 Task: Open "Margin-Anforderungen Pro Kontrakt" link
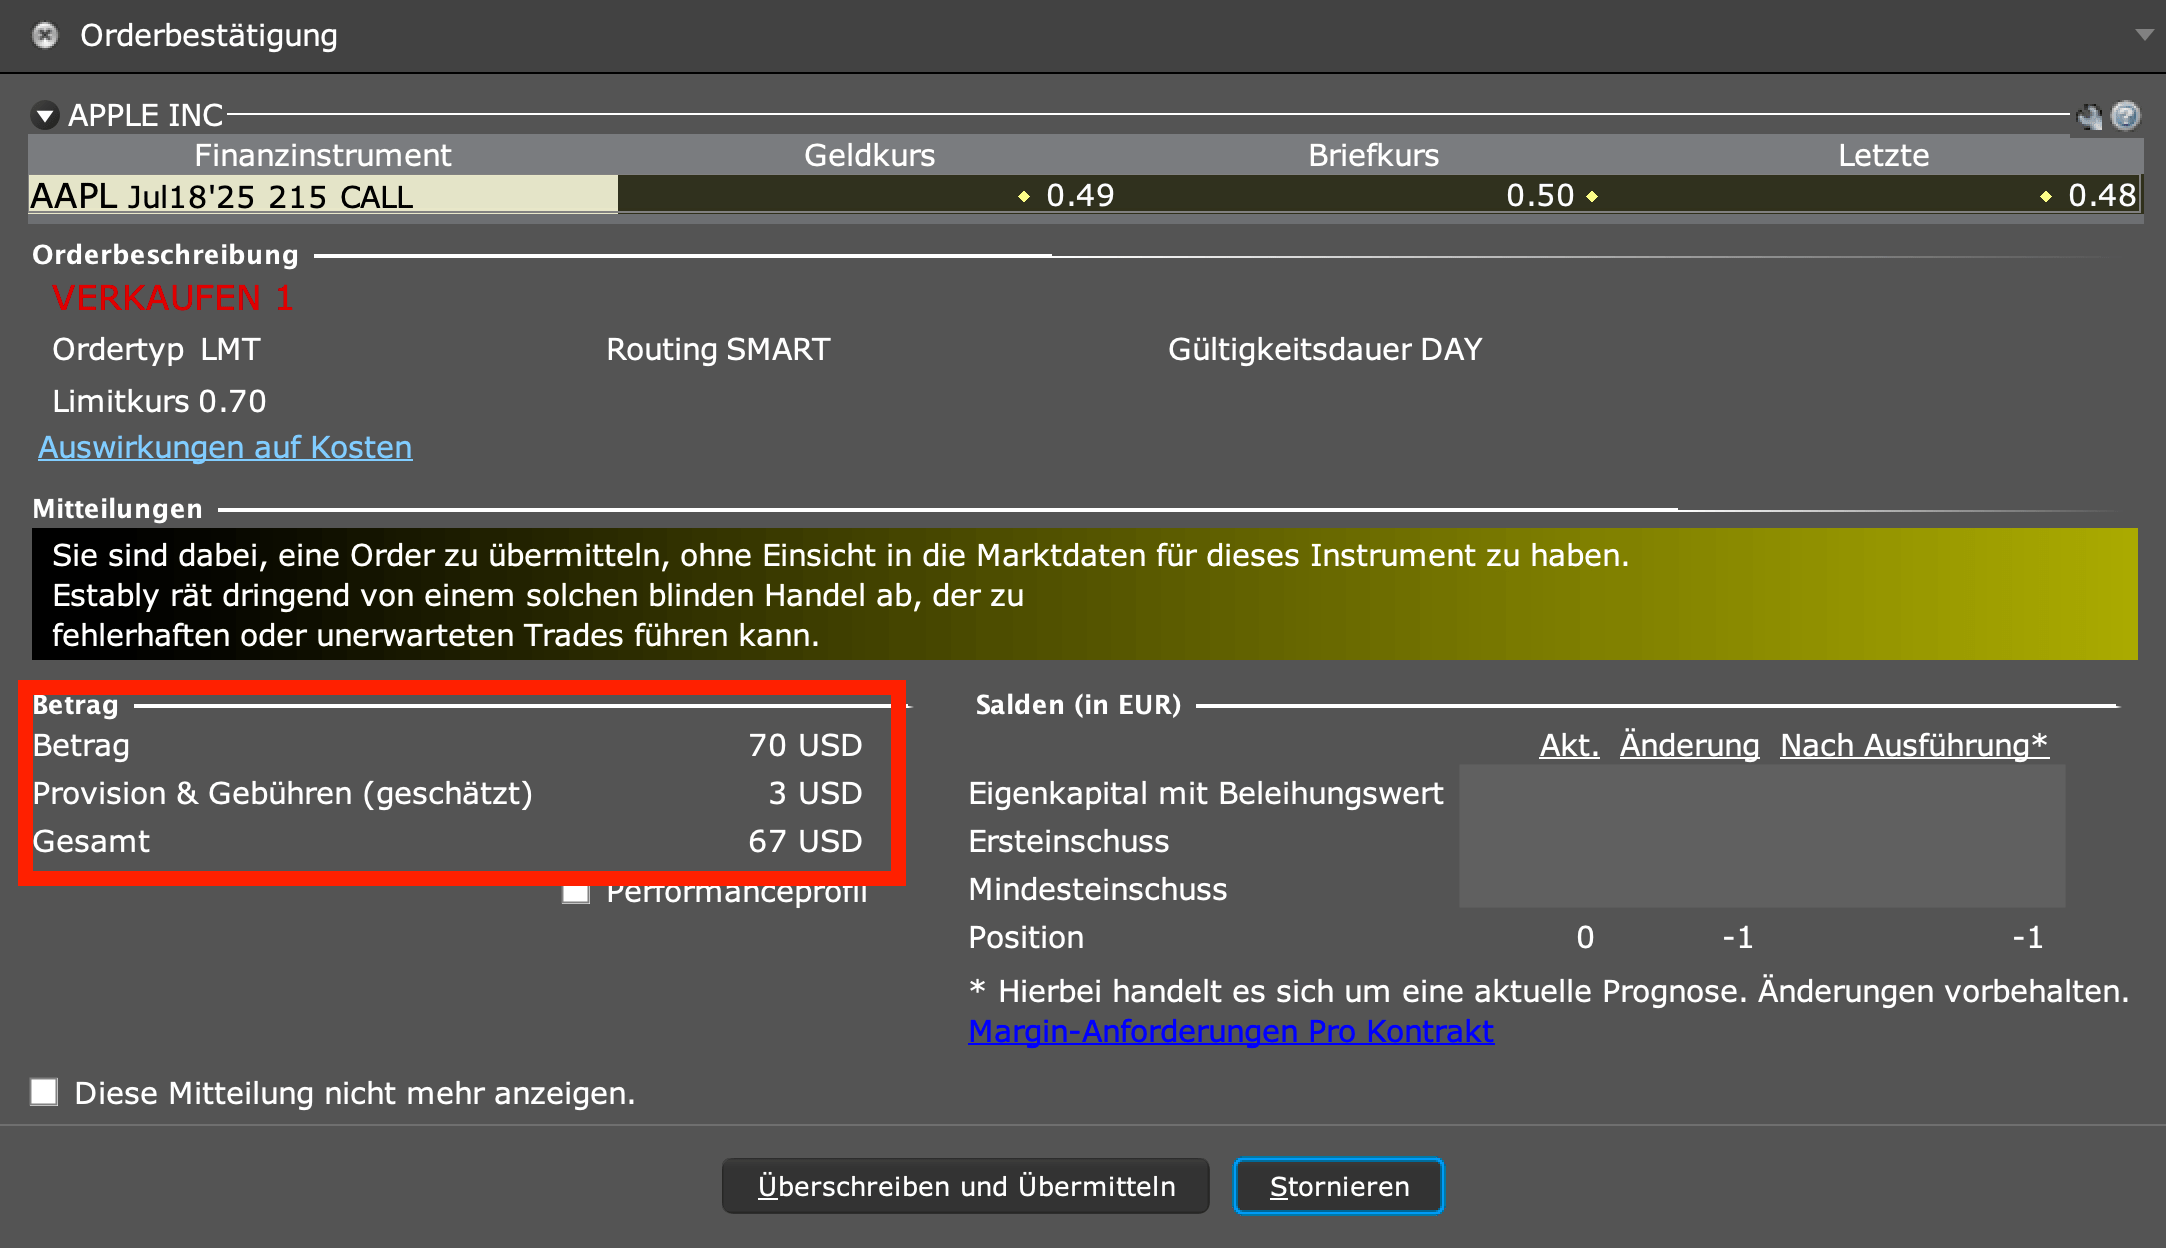(1231, 1031)
